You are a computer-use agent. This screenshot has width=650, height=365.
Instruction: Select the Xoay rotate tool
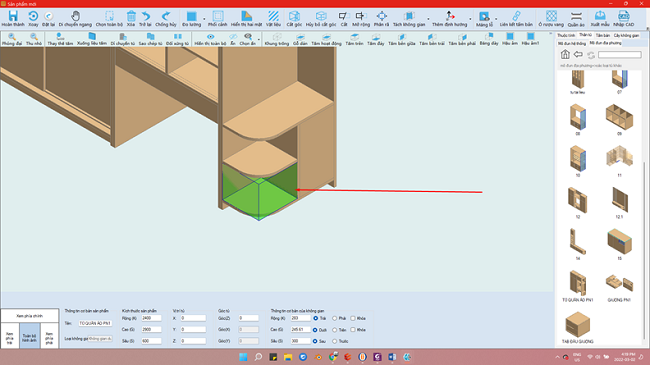[33, 17]
